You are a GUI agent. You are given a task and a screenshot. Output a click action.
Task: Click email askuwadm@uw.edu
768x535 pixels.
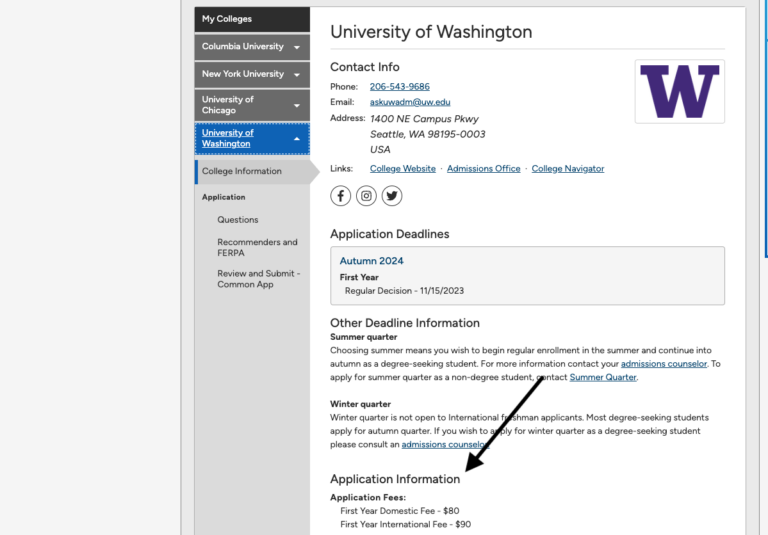pos(410,102)
